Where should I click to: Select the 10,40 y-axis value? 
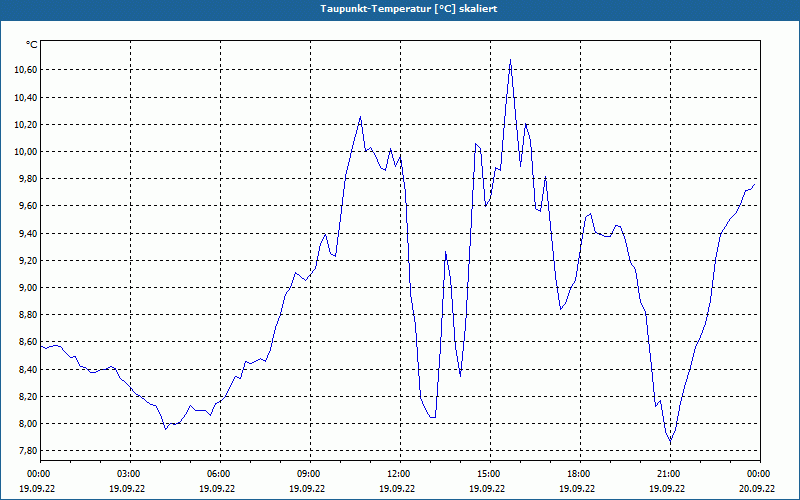pos(26,97)
